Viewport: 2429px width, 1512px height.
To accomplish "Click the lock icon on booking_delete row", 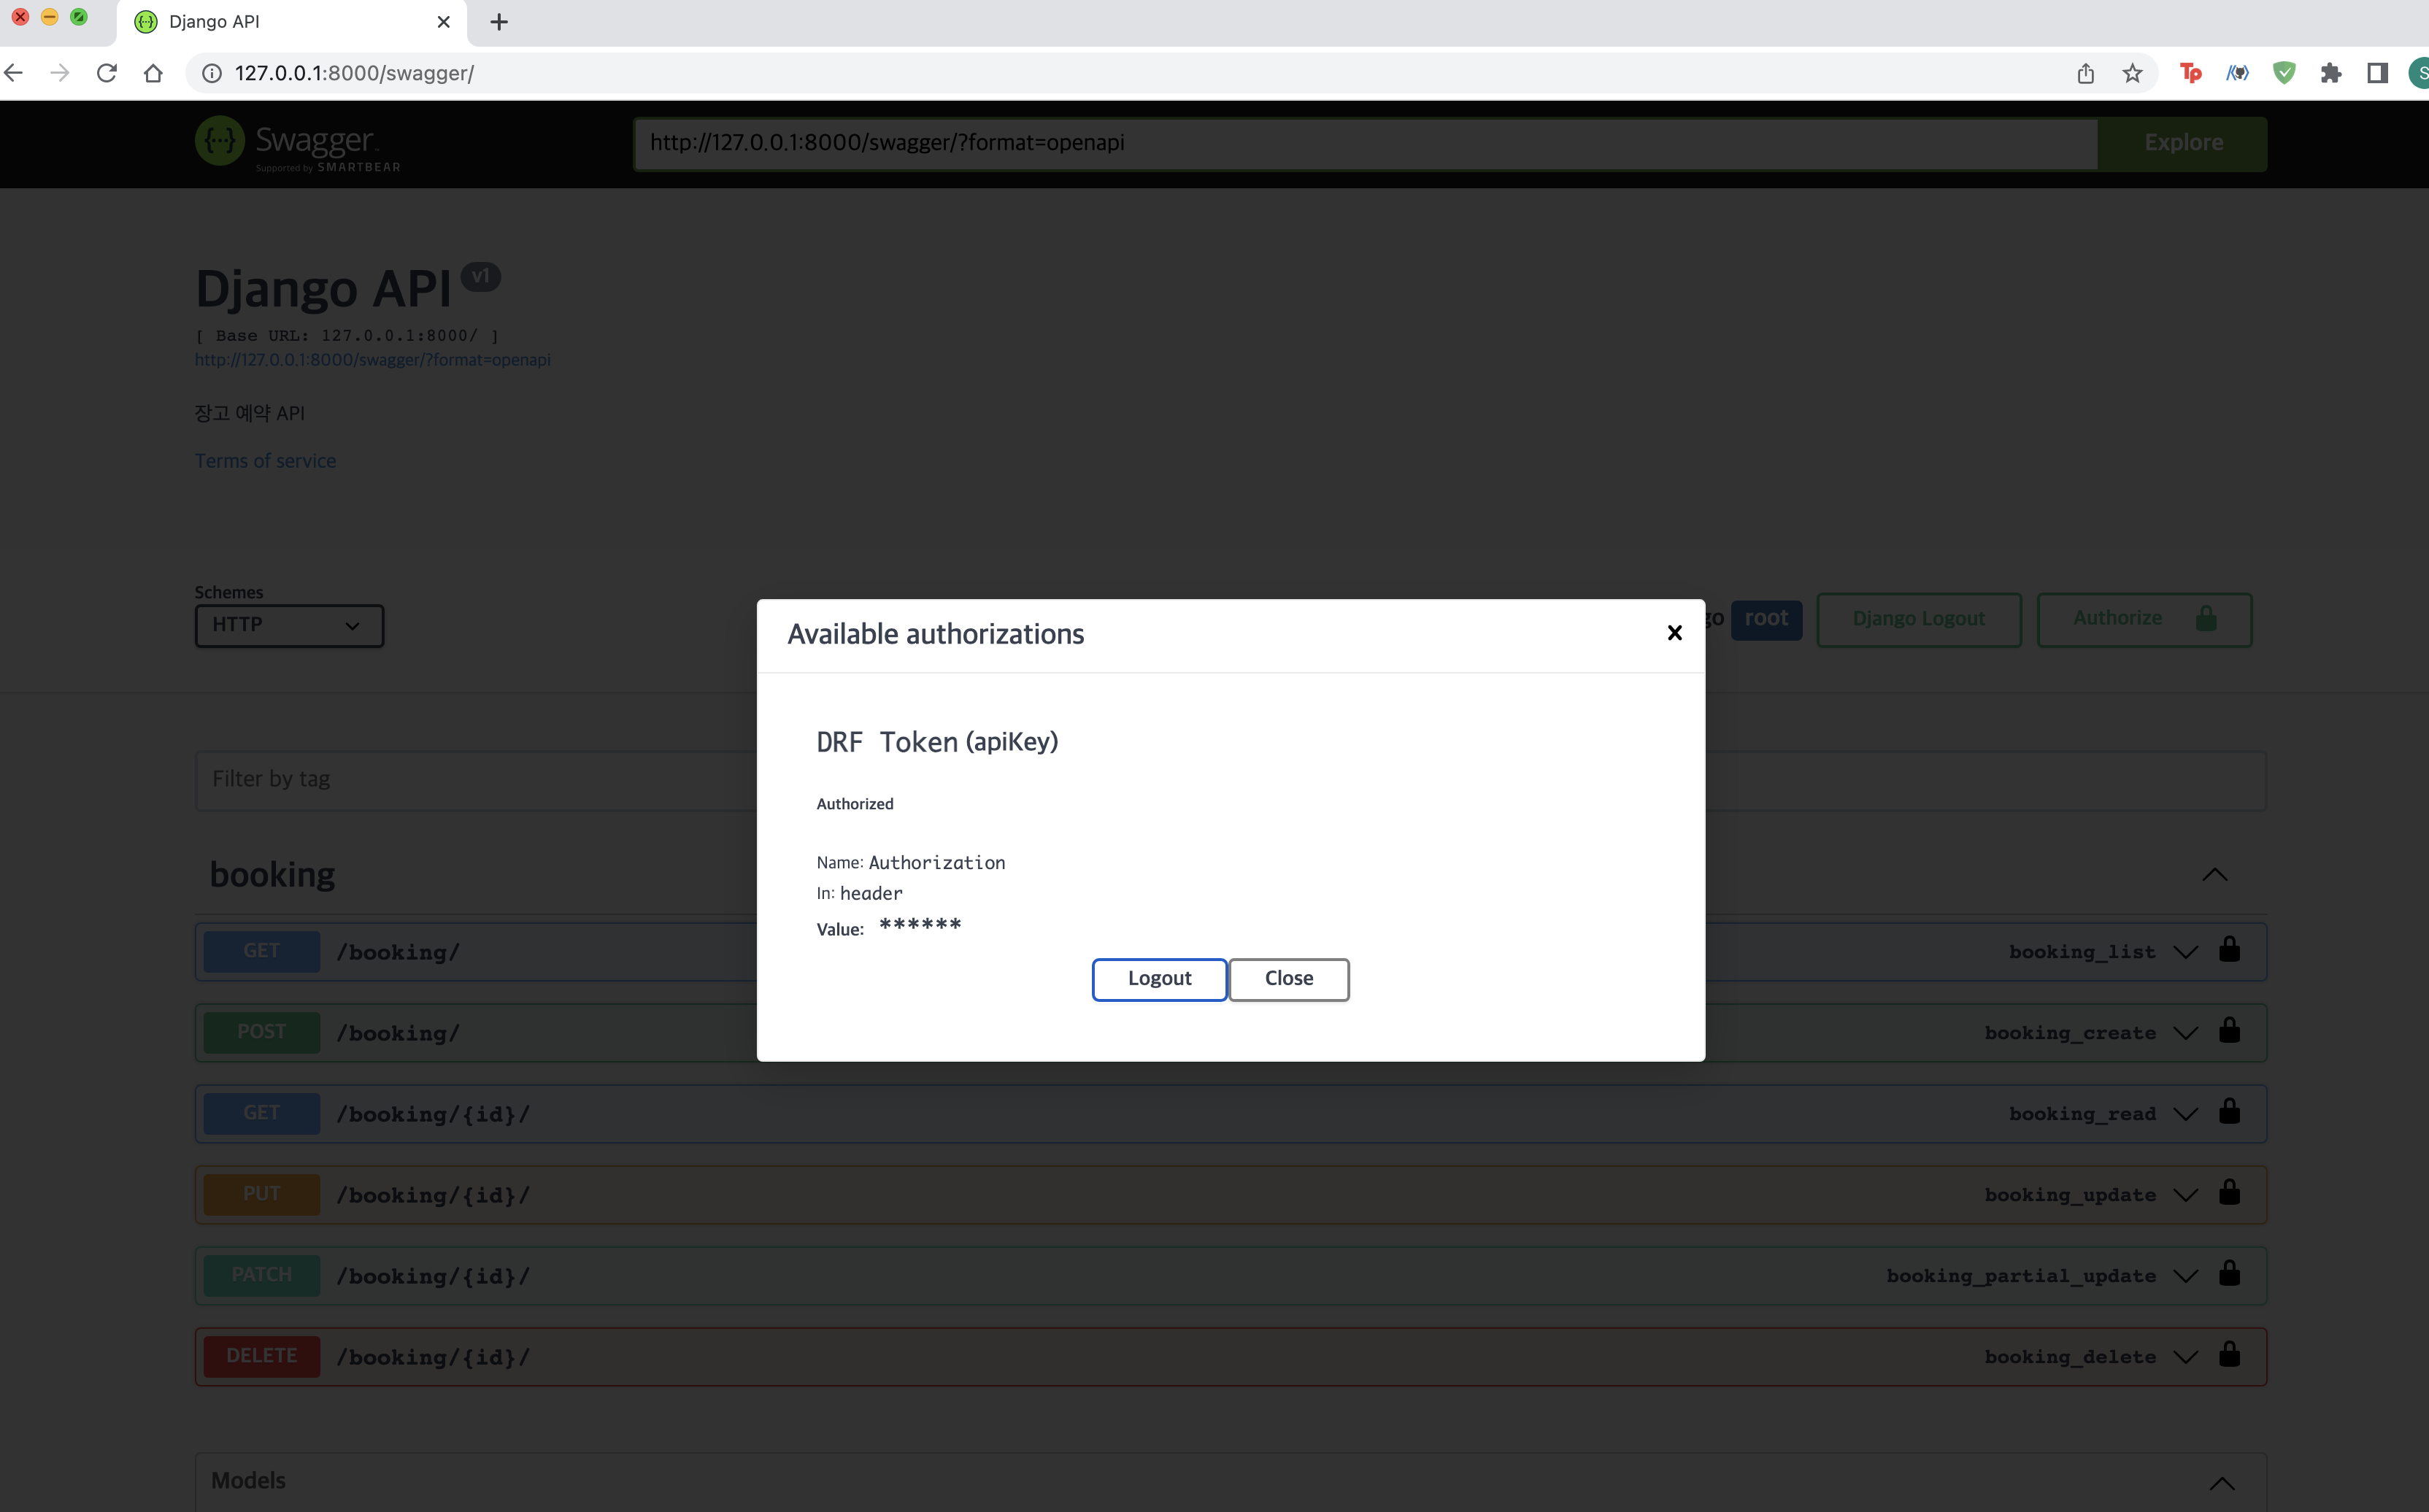I will click(2229, 1355).
